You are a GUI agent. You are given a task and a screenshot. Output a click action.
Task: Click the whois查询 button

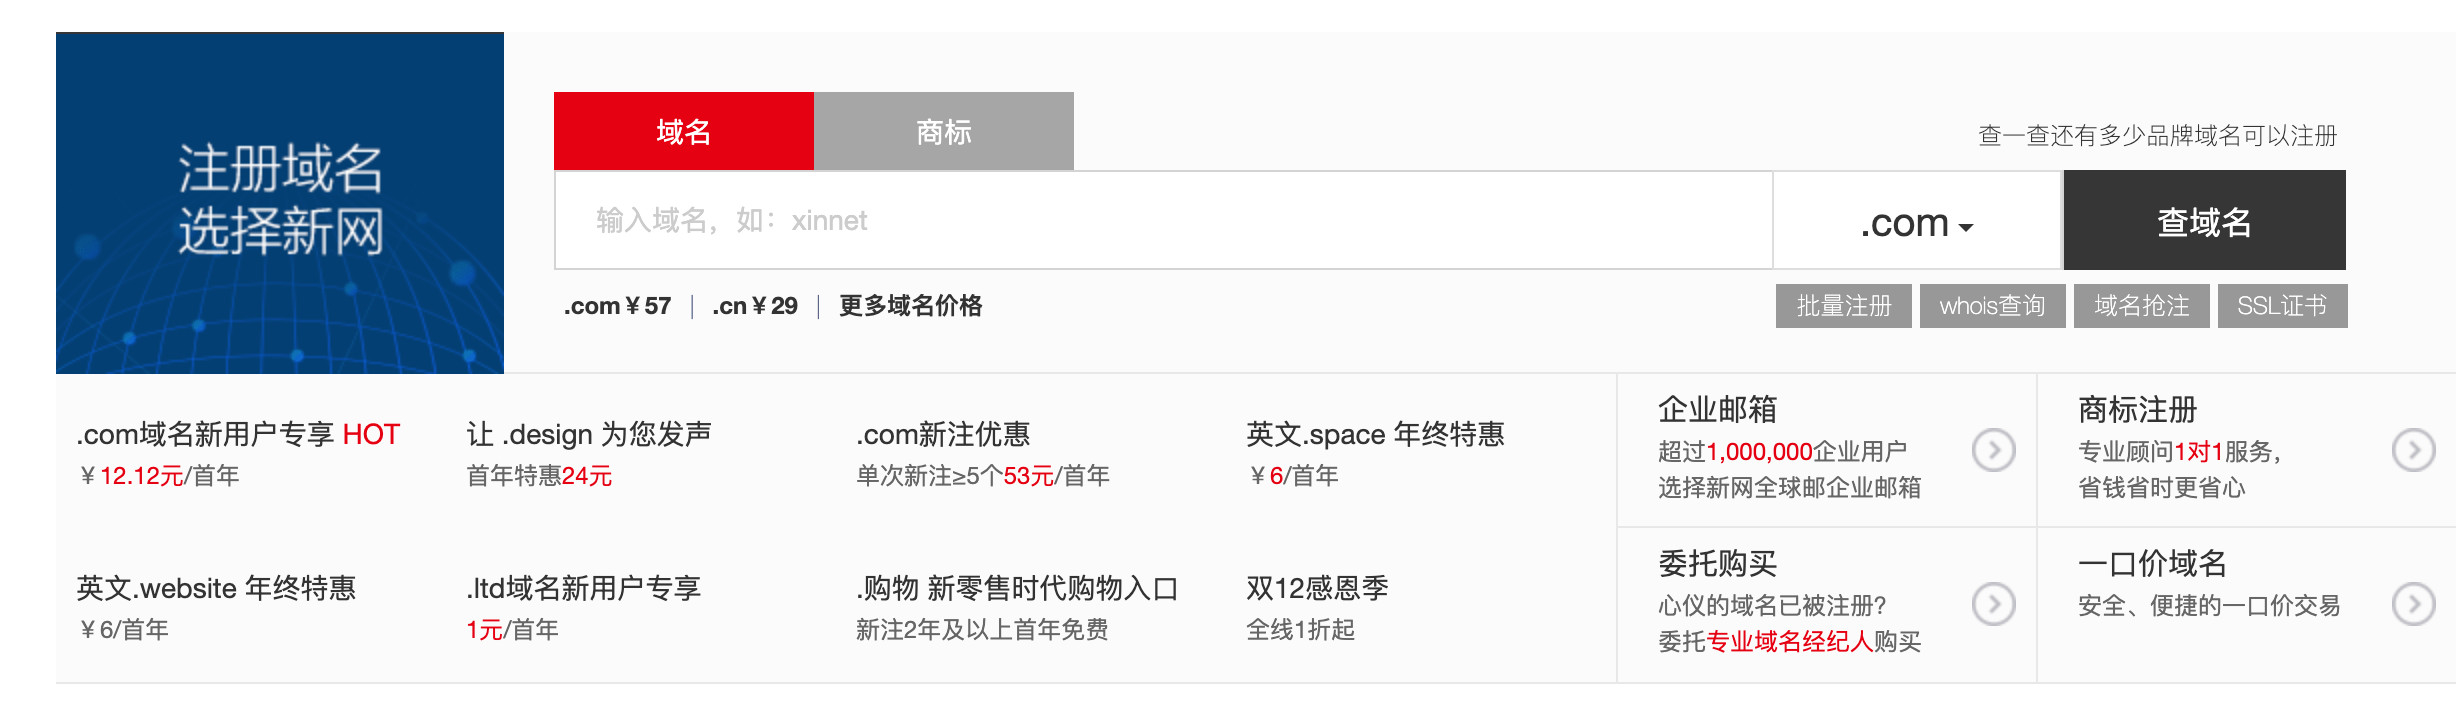click(1992, 306)
